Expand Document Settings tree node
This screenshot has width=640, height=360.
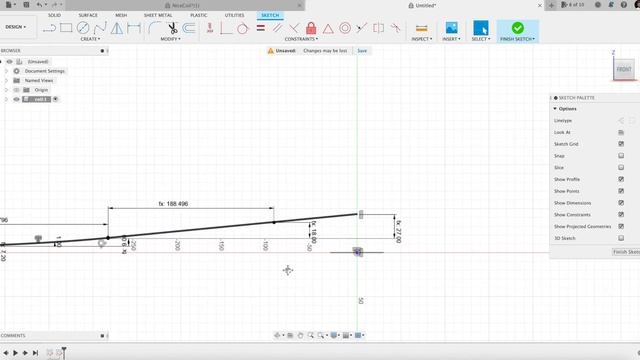[6, 71]
